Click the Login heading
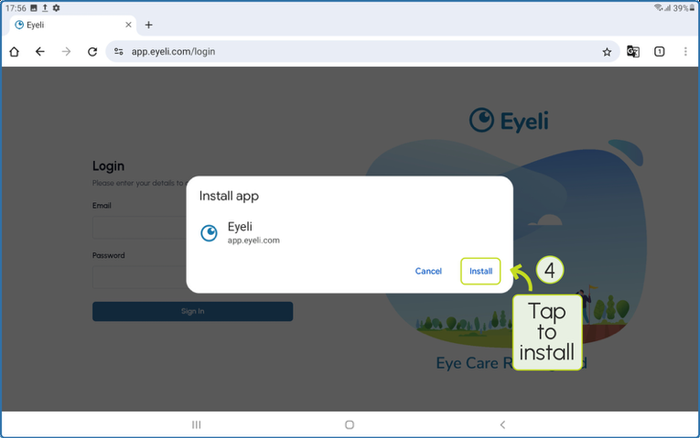This screenshot has width=700, height=438. point(108,166)
